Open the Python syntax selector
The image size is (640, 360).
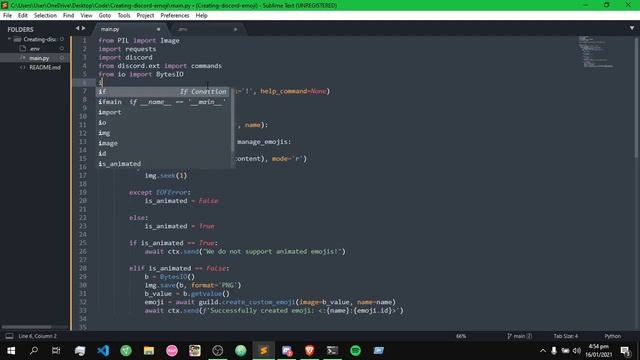tap(612, 336)
